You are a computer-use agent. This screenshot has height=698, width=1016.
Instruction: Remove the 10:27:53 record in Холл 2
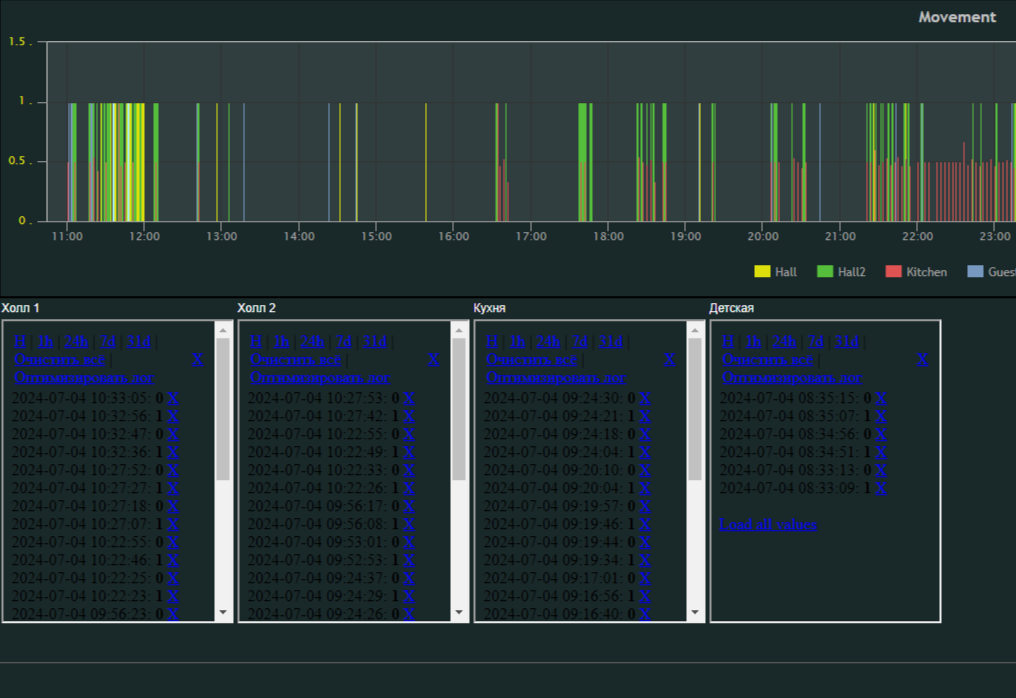tap(409, 398)
